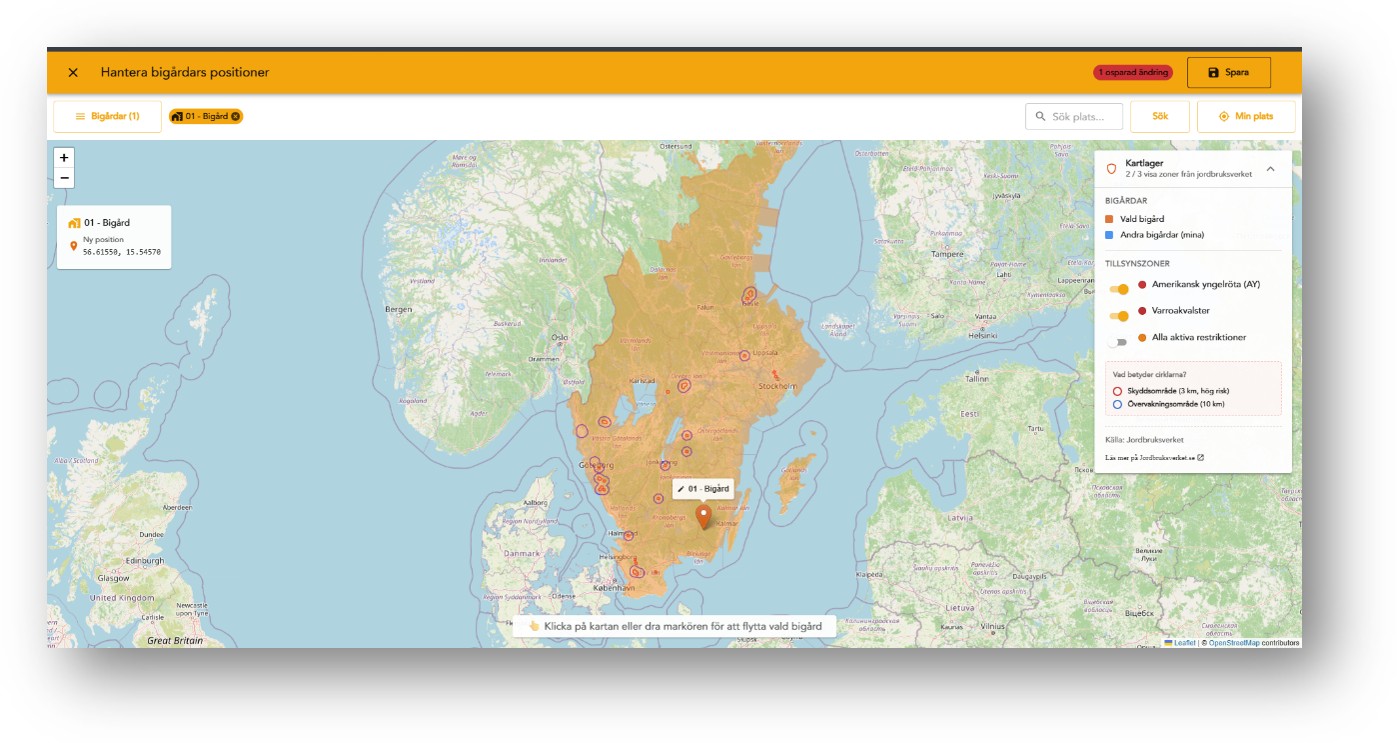Click the shield icon in Kartlager panel
This screenshot has width=1397, height=743.
(x=1111, y=169)
